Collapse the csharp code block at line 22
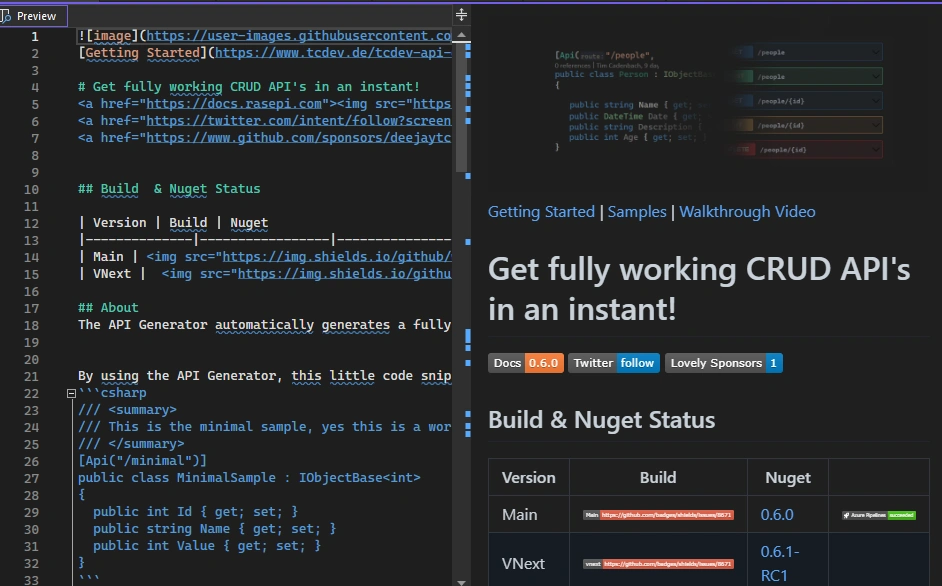Screen dimensions: 942x586 (x=71, y=393)
